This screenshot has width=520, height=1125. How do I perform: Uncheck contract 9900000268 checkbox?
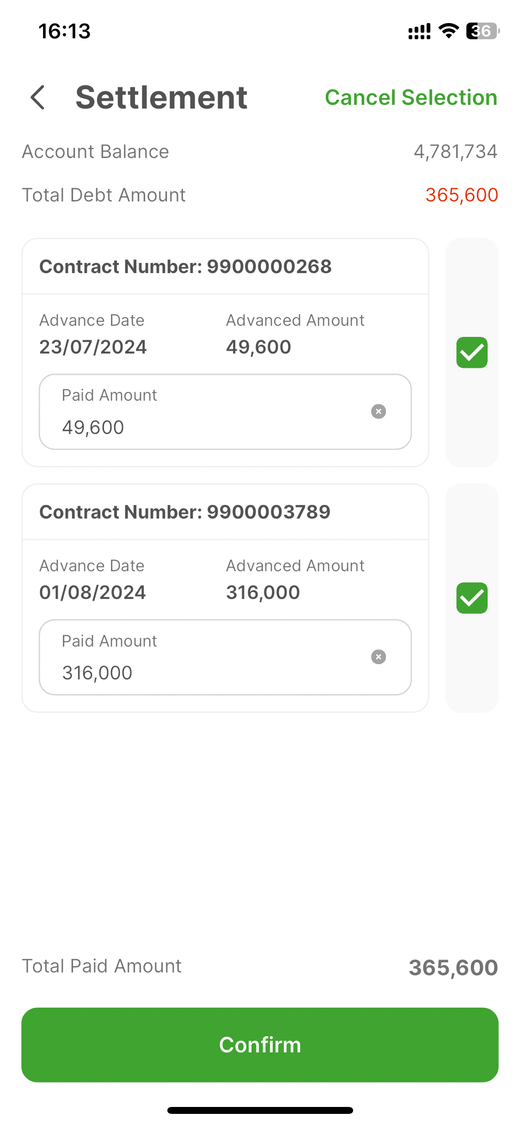(x=472, y=352)
